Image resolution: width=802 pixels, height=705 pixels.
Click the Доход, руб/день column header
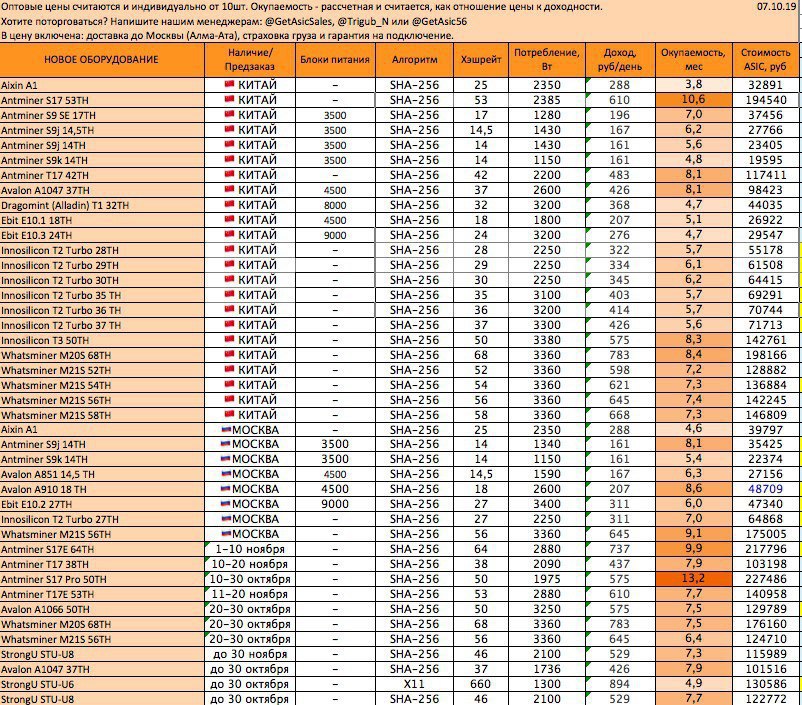[620, 59]
